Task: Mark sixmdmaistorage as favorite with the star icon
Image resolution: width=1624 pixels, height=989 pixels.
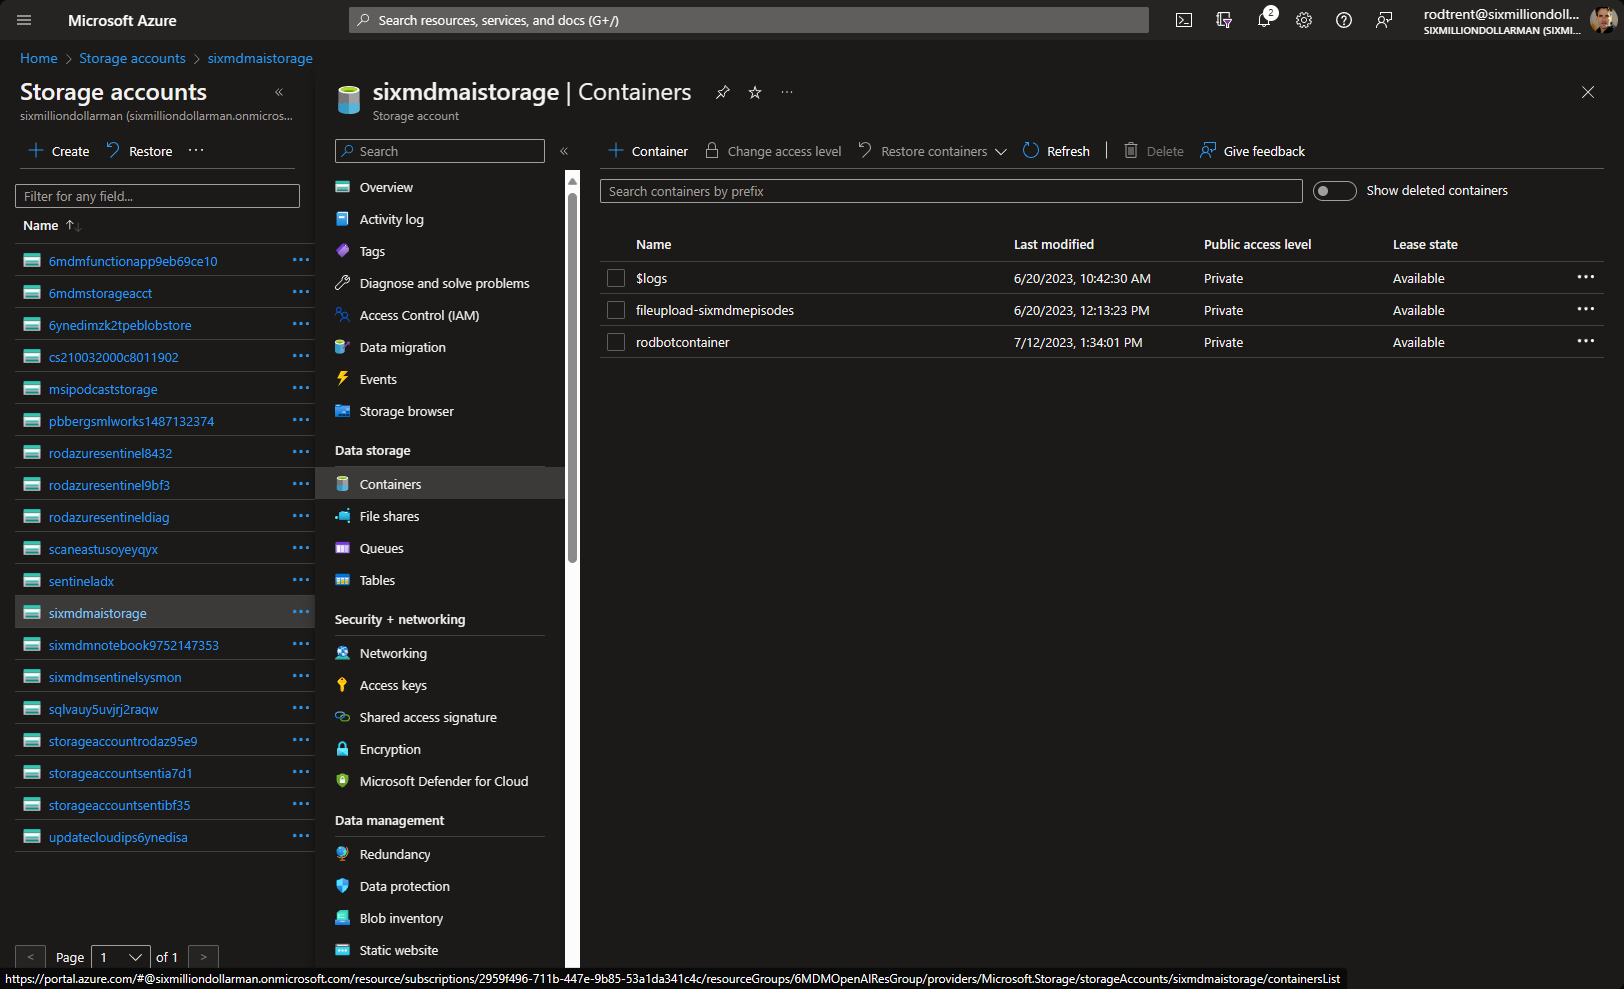Action: [755, 92]
